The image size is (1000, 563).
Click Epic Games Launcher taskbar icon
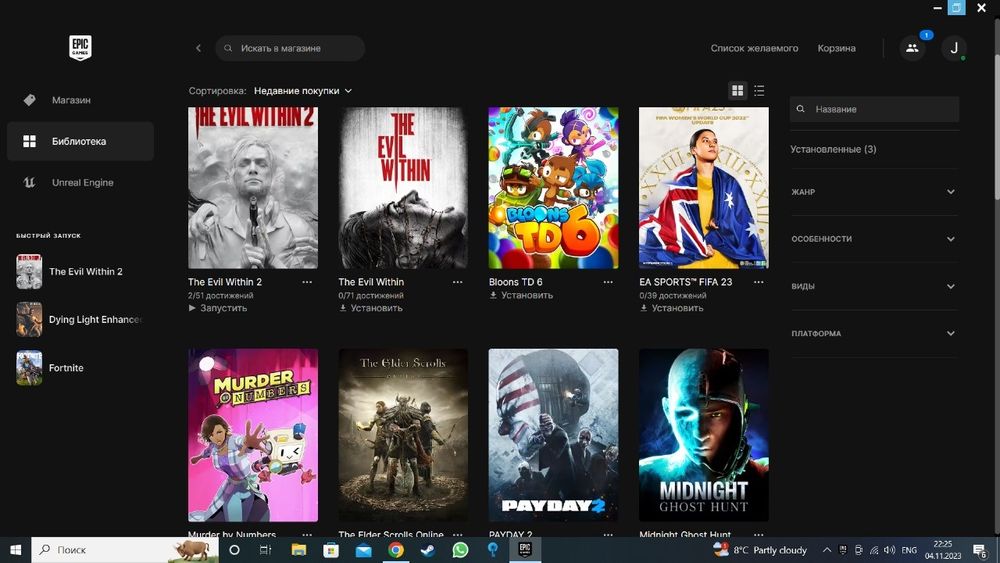525,550
